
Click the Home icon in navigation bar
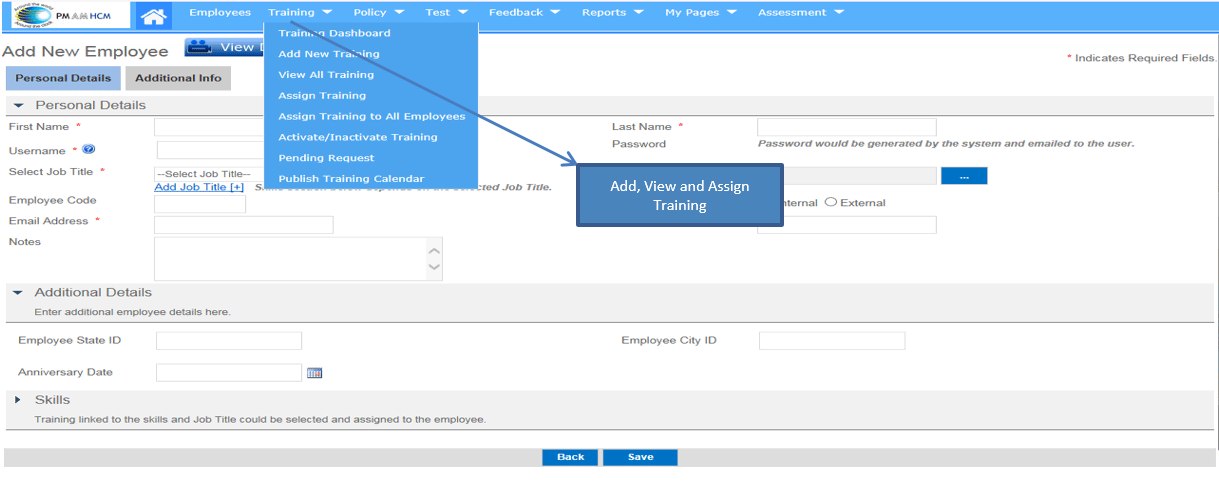tap(152, 15)
